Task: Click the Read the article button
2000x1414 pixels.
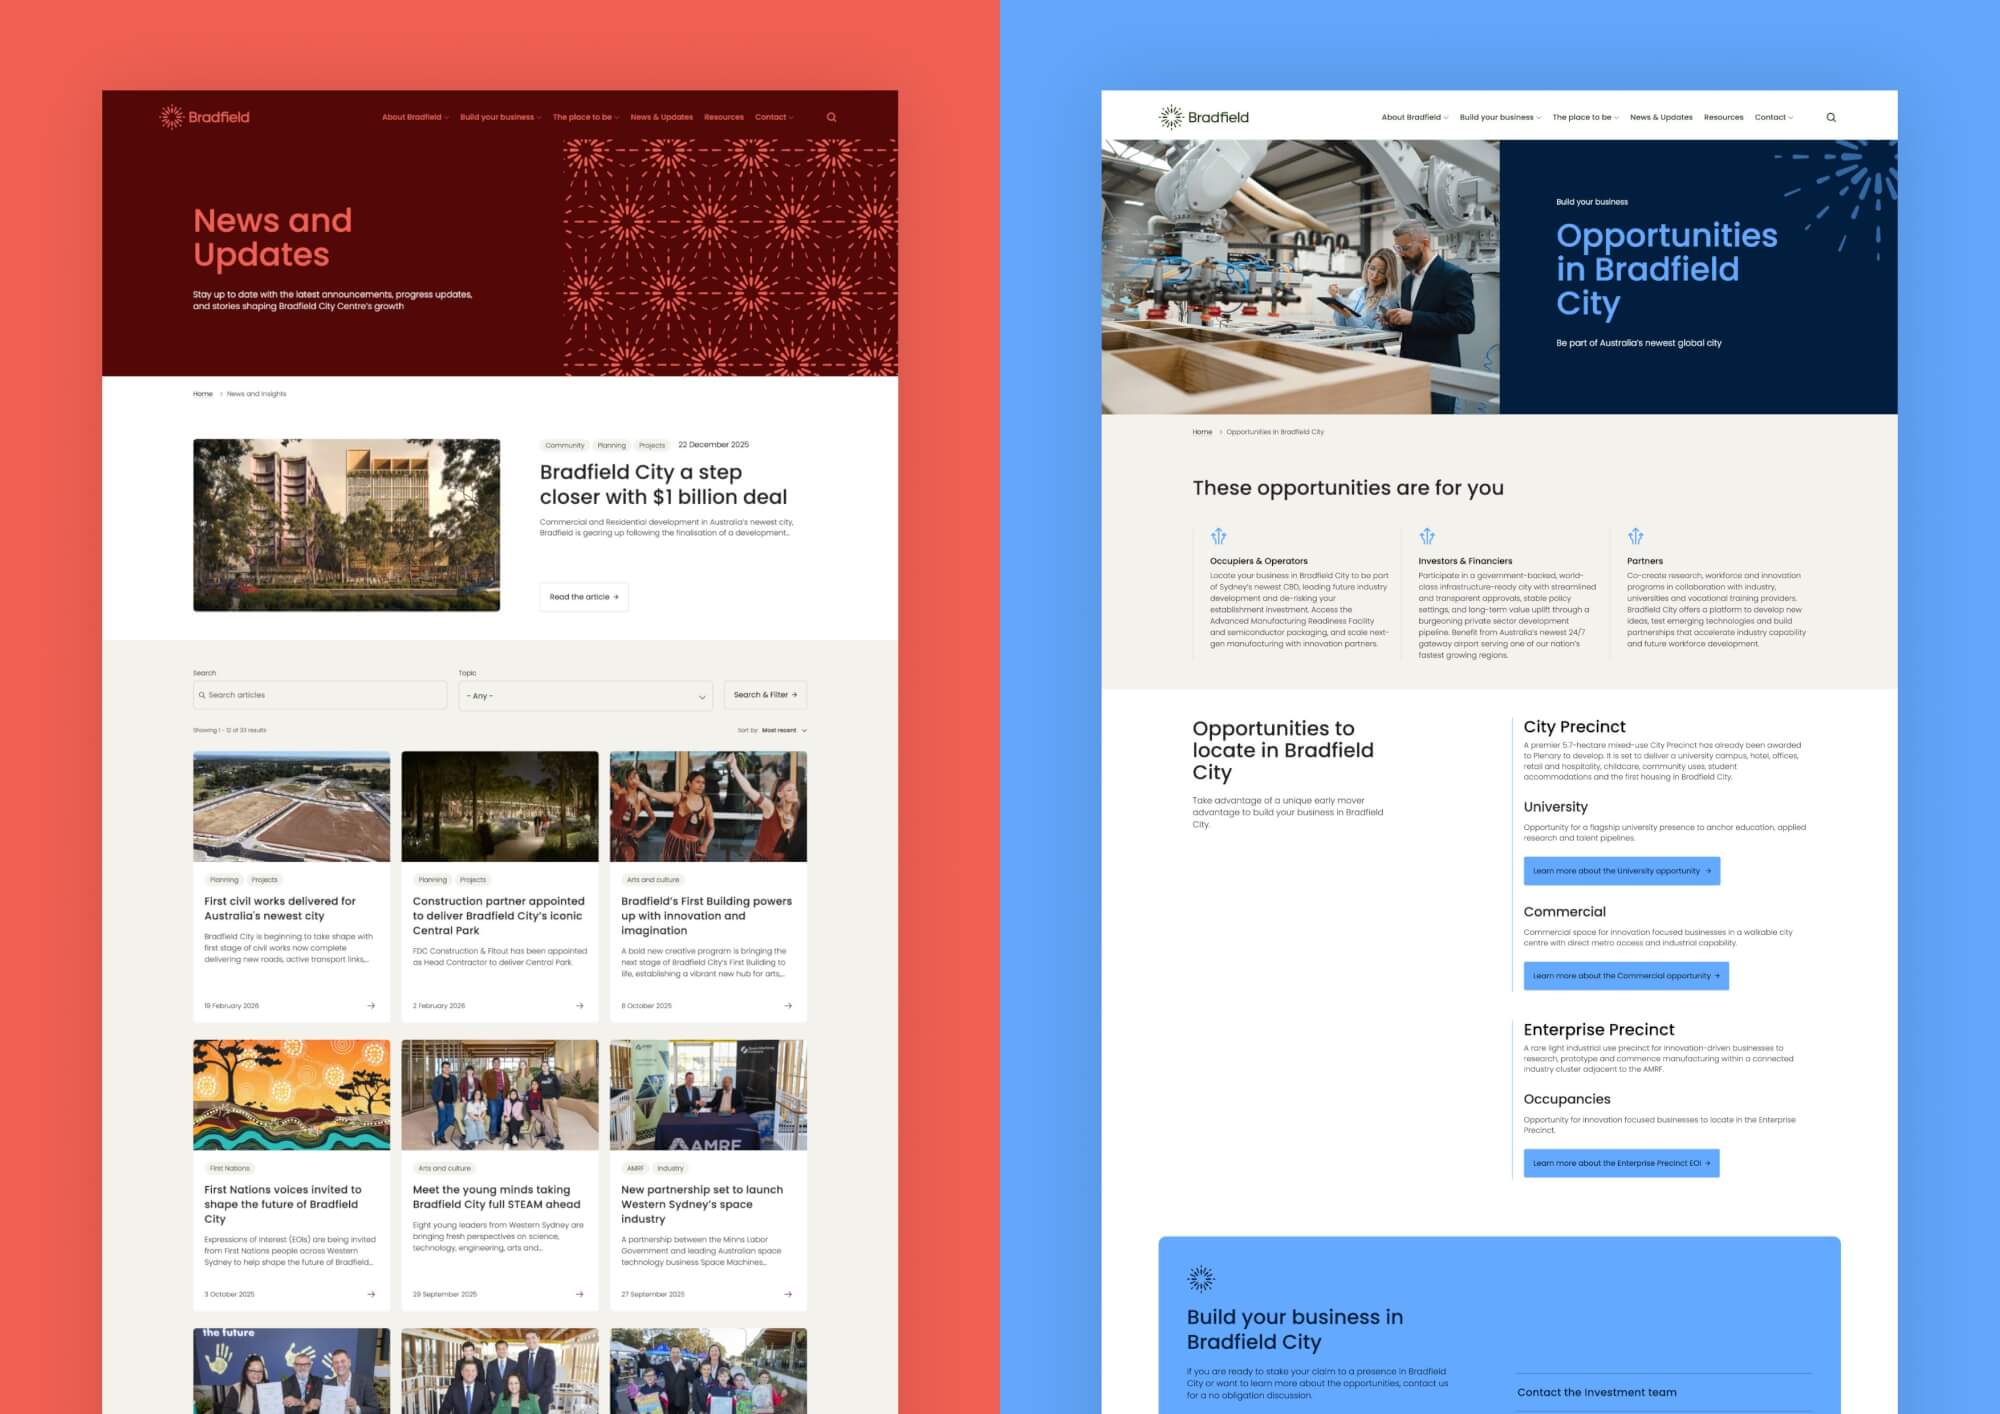Action: [584, 597]
